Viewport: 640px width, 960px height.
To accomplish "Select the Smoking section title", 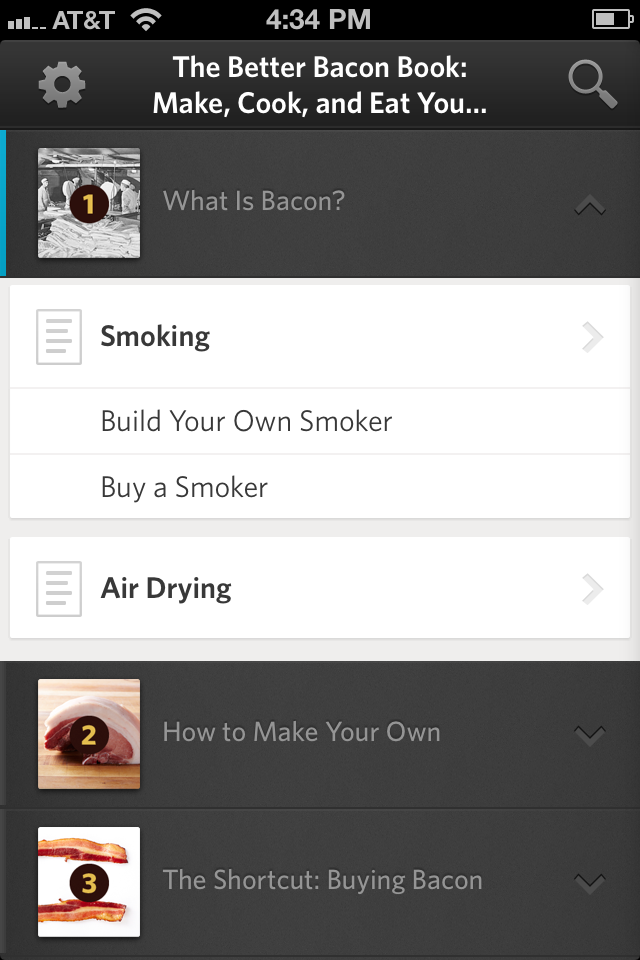I will [155, 337].
